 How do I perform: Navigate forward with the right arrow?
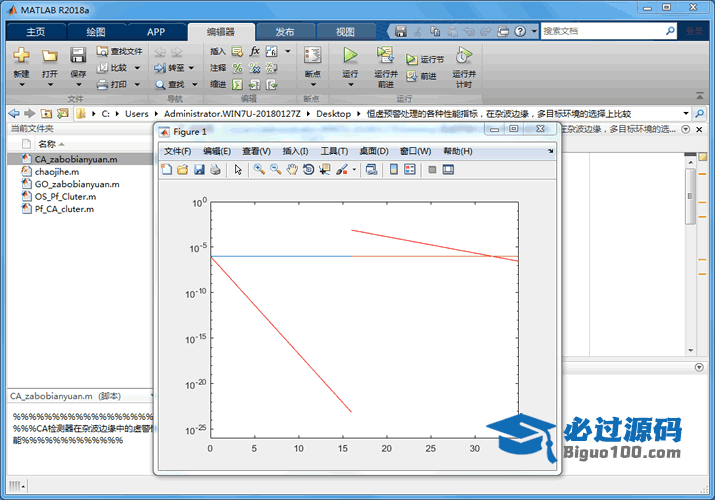pos(30,113)
